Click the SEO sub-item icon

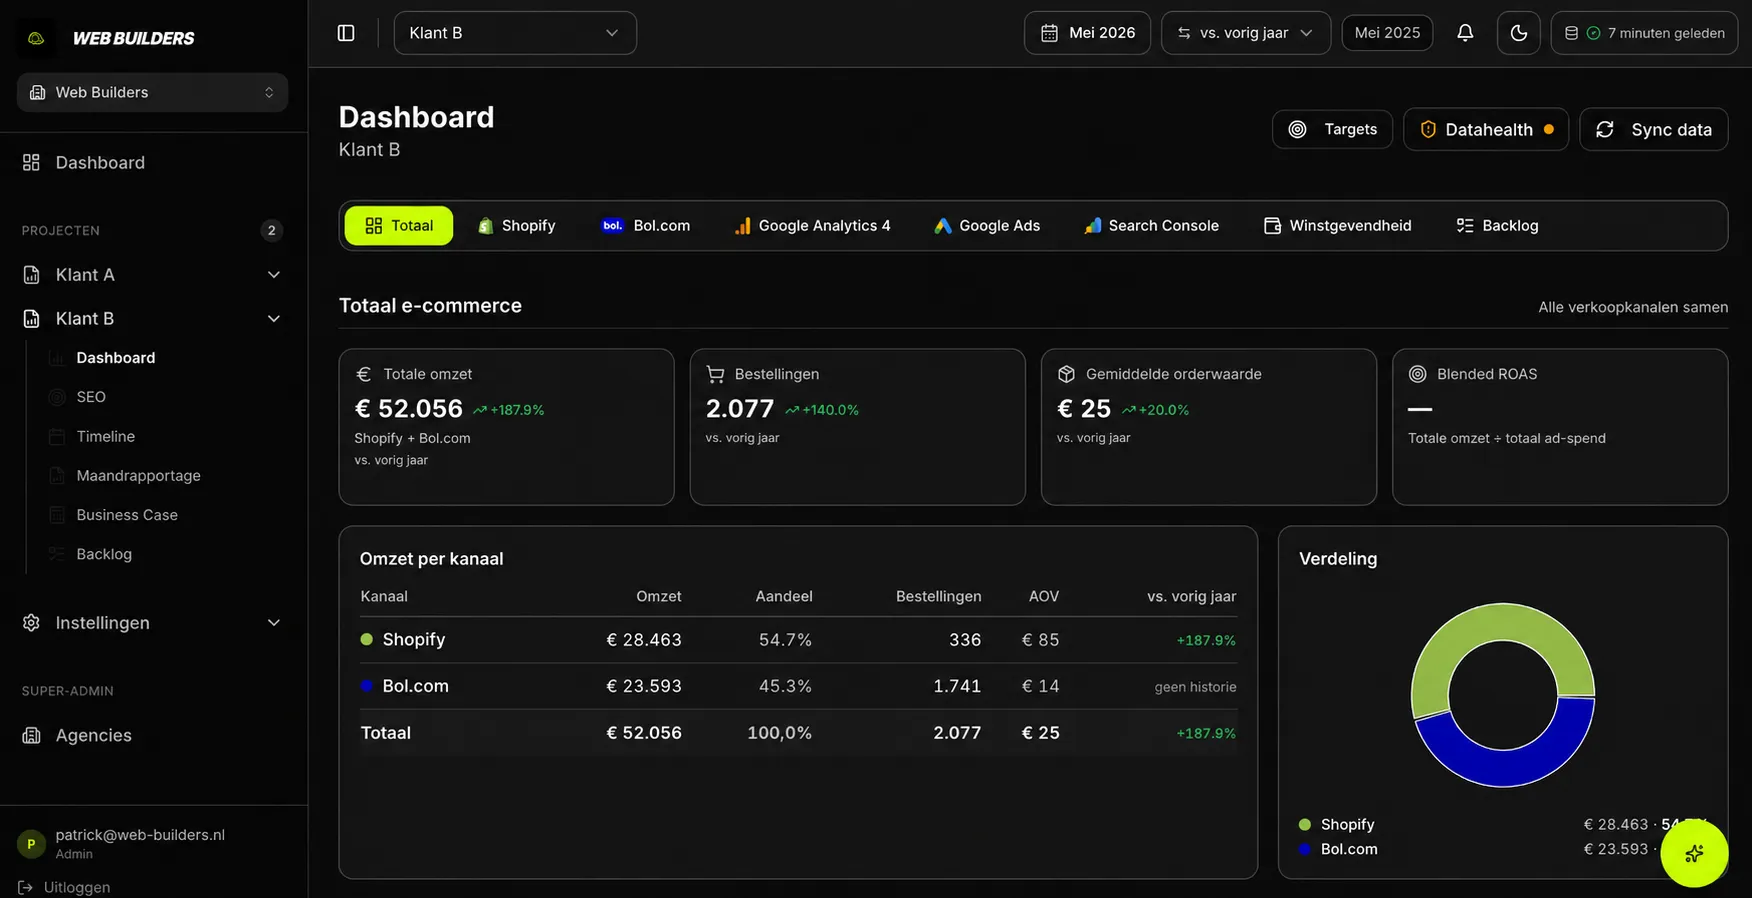pyautogui.click(x=57, y=397)
